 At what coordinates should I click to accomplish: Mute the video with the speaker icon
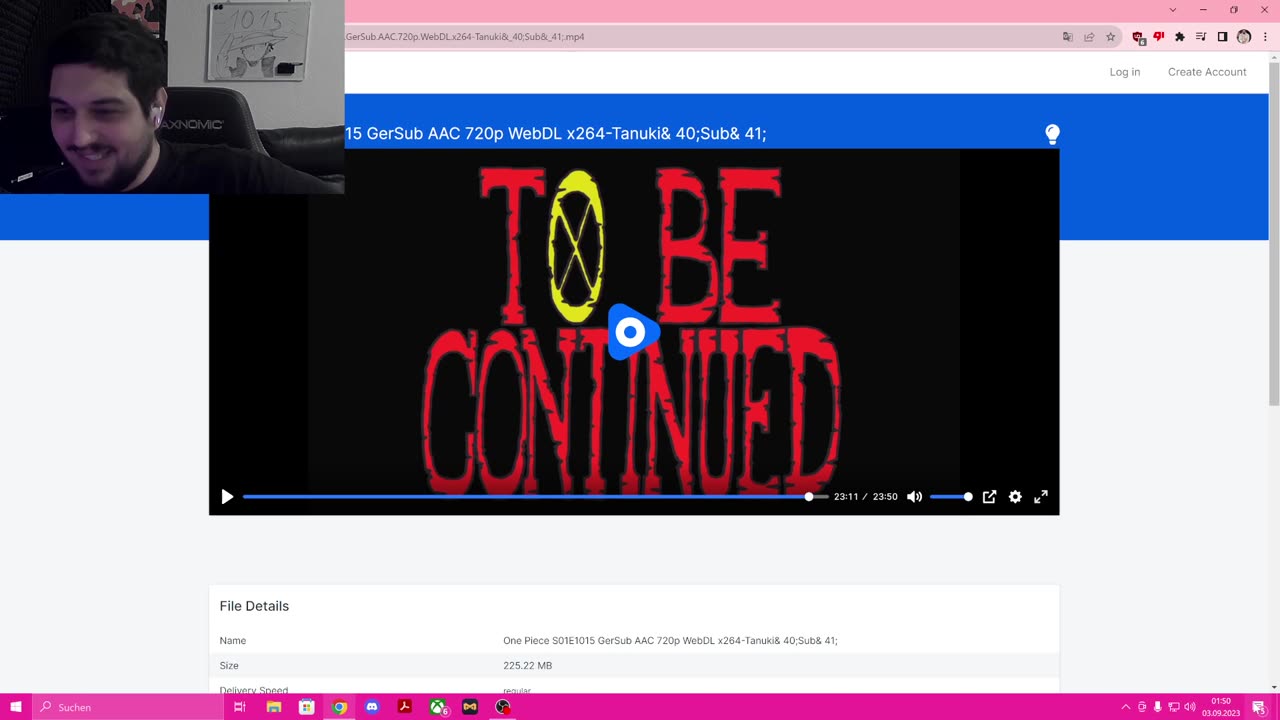tap(914, 497)
